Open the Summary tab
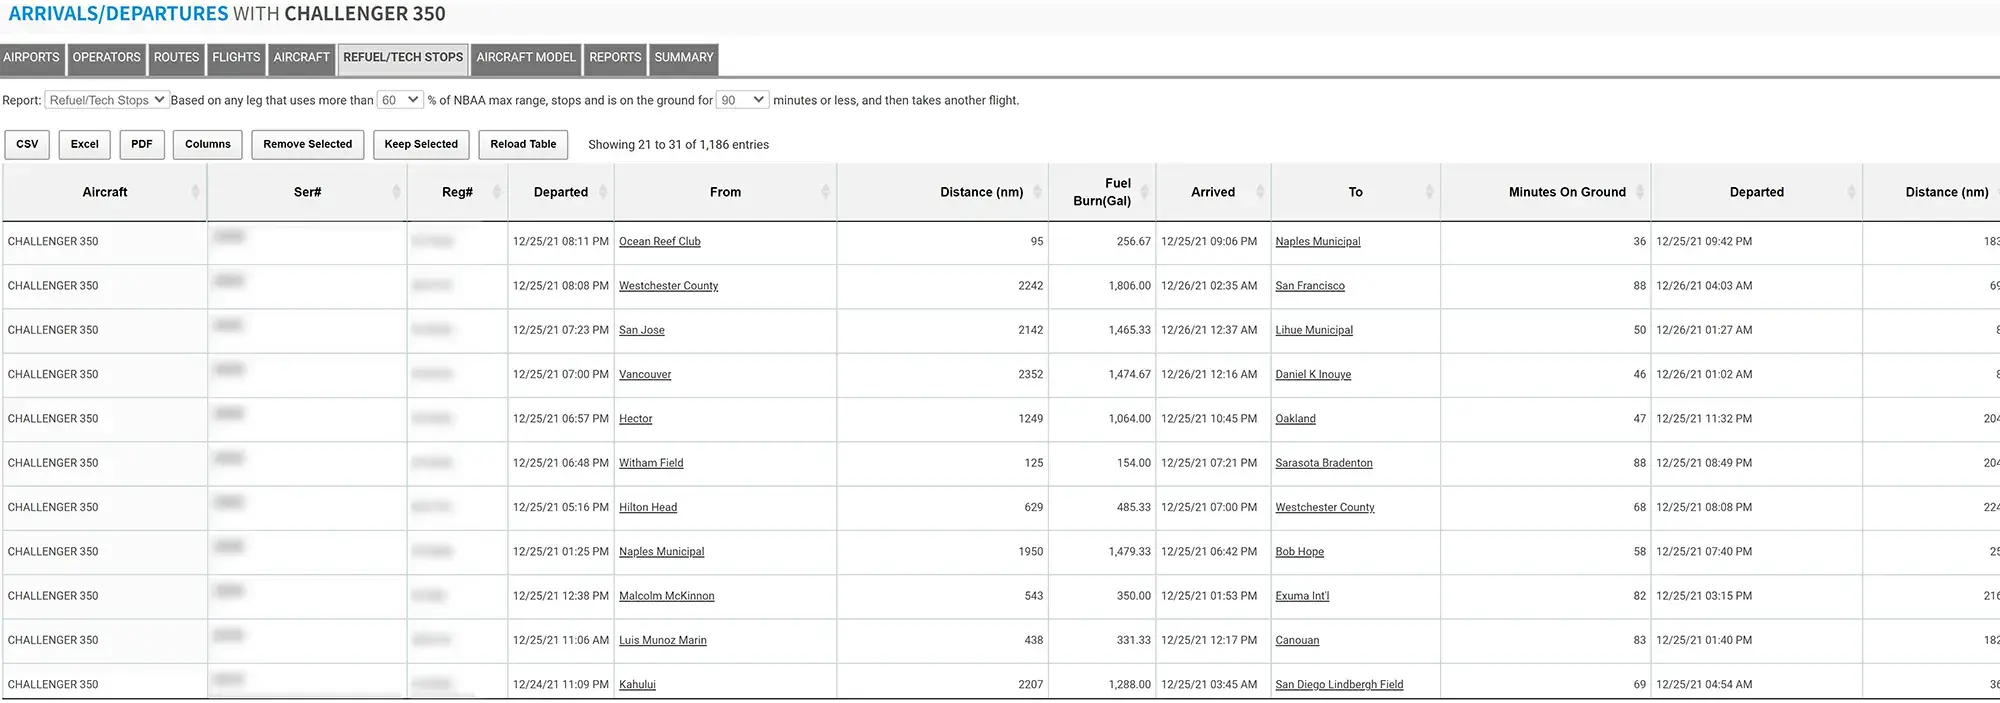The image size is (2000, 703). pyautogui.click(x=684, y=58)
